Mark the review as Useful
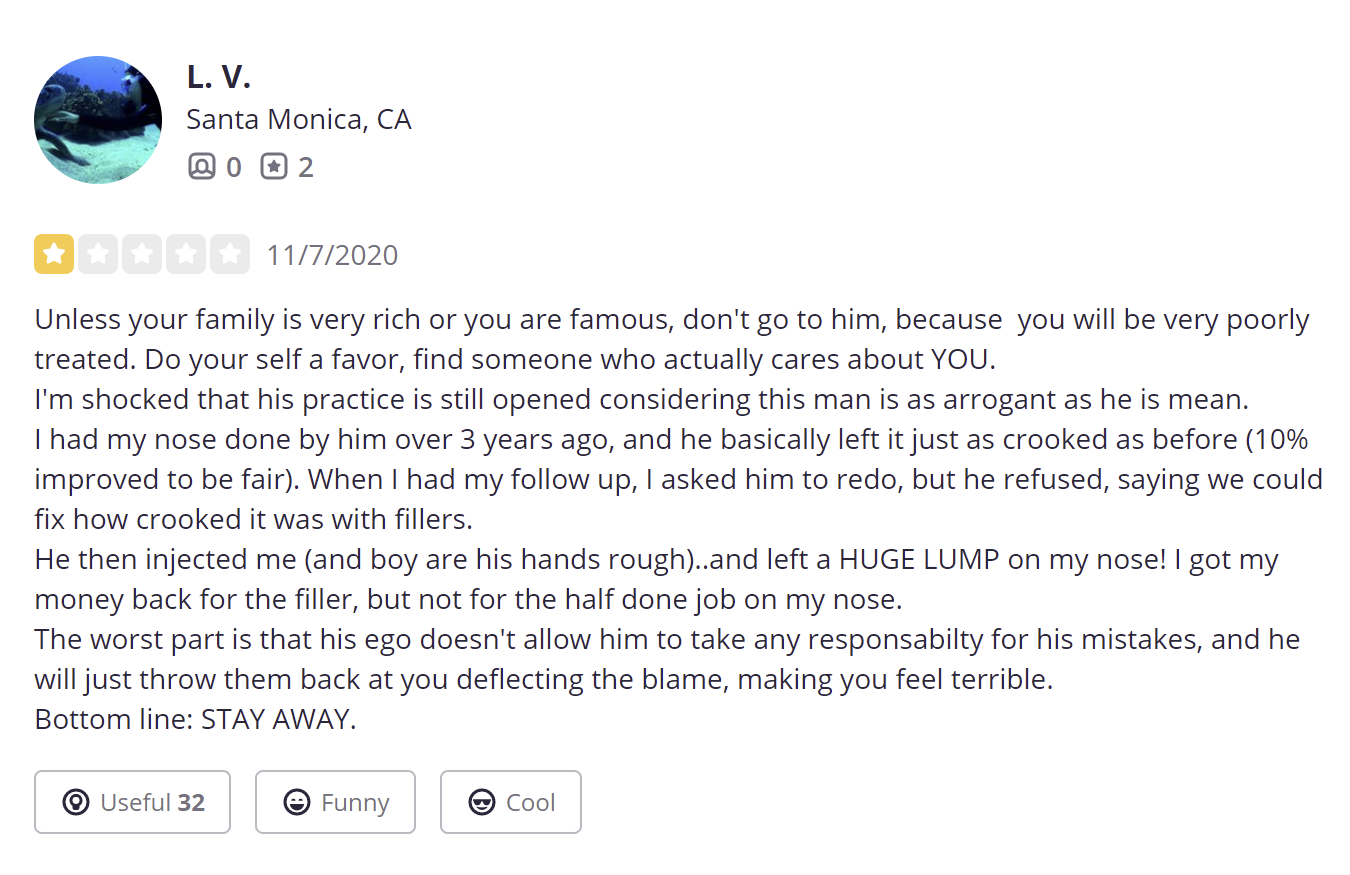 [132, 802]
